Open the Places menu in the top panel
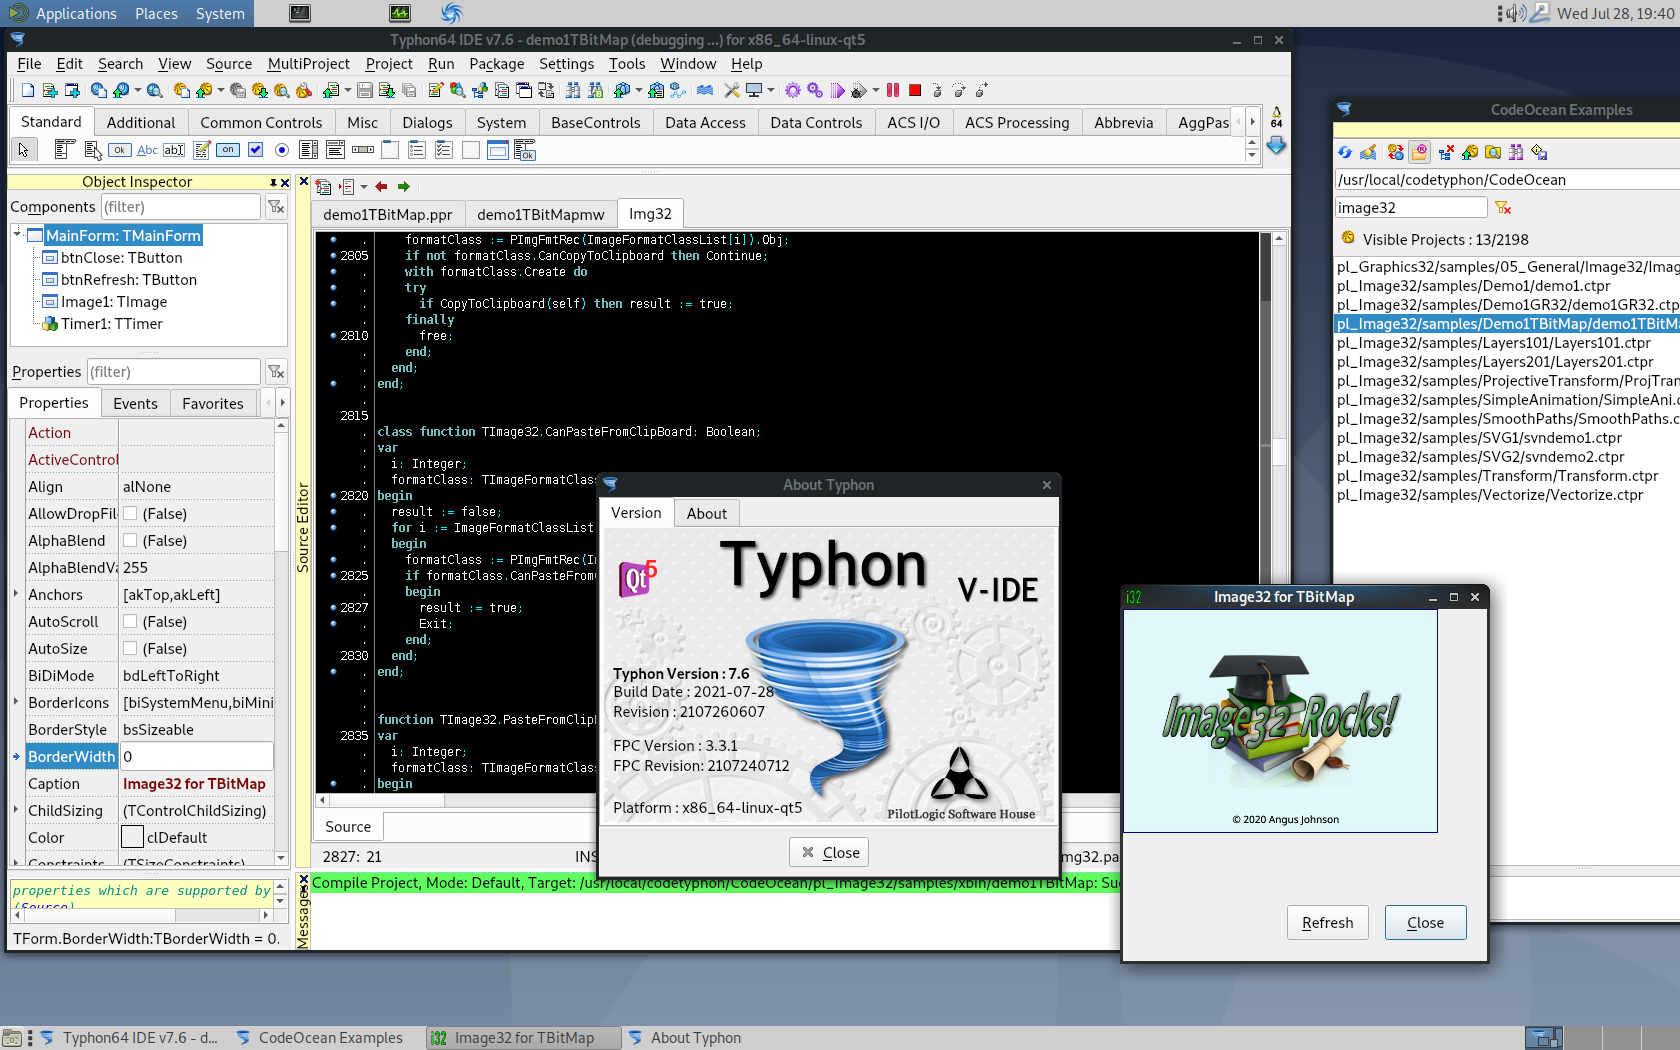This screenshot has height=1050, width=1680. tap(156, 14)
